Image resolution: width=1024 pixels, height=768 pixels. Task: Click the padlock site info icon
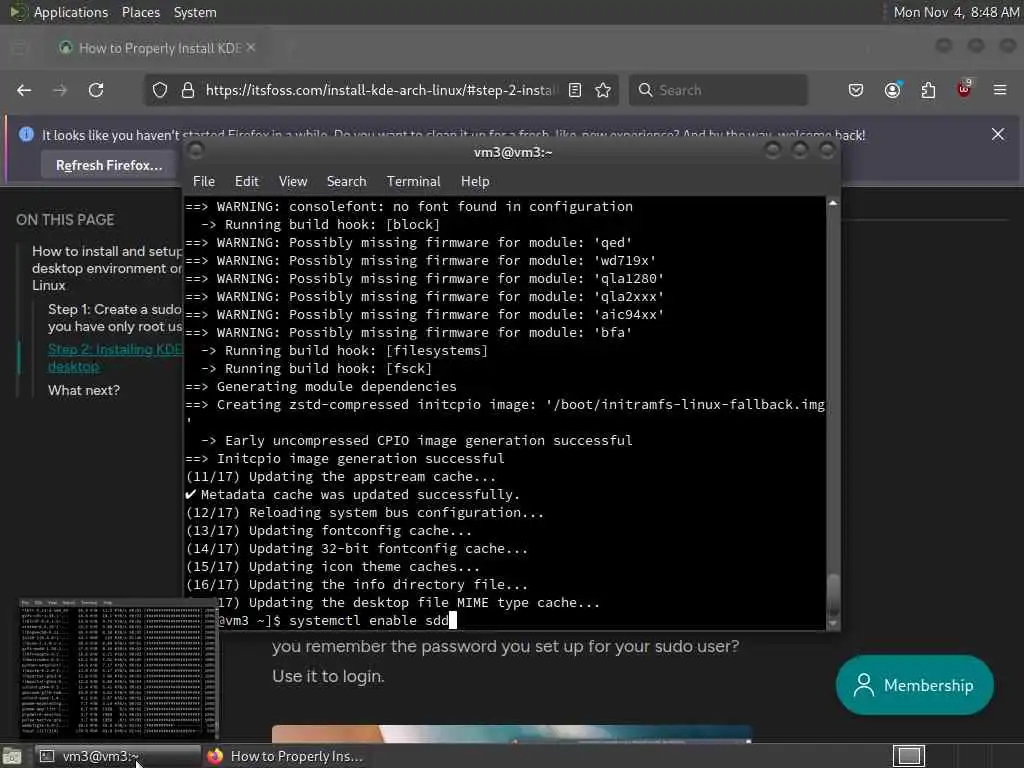(187, 90)
